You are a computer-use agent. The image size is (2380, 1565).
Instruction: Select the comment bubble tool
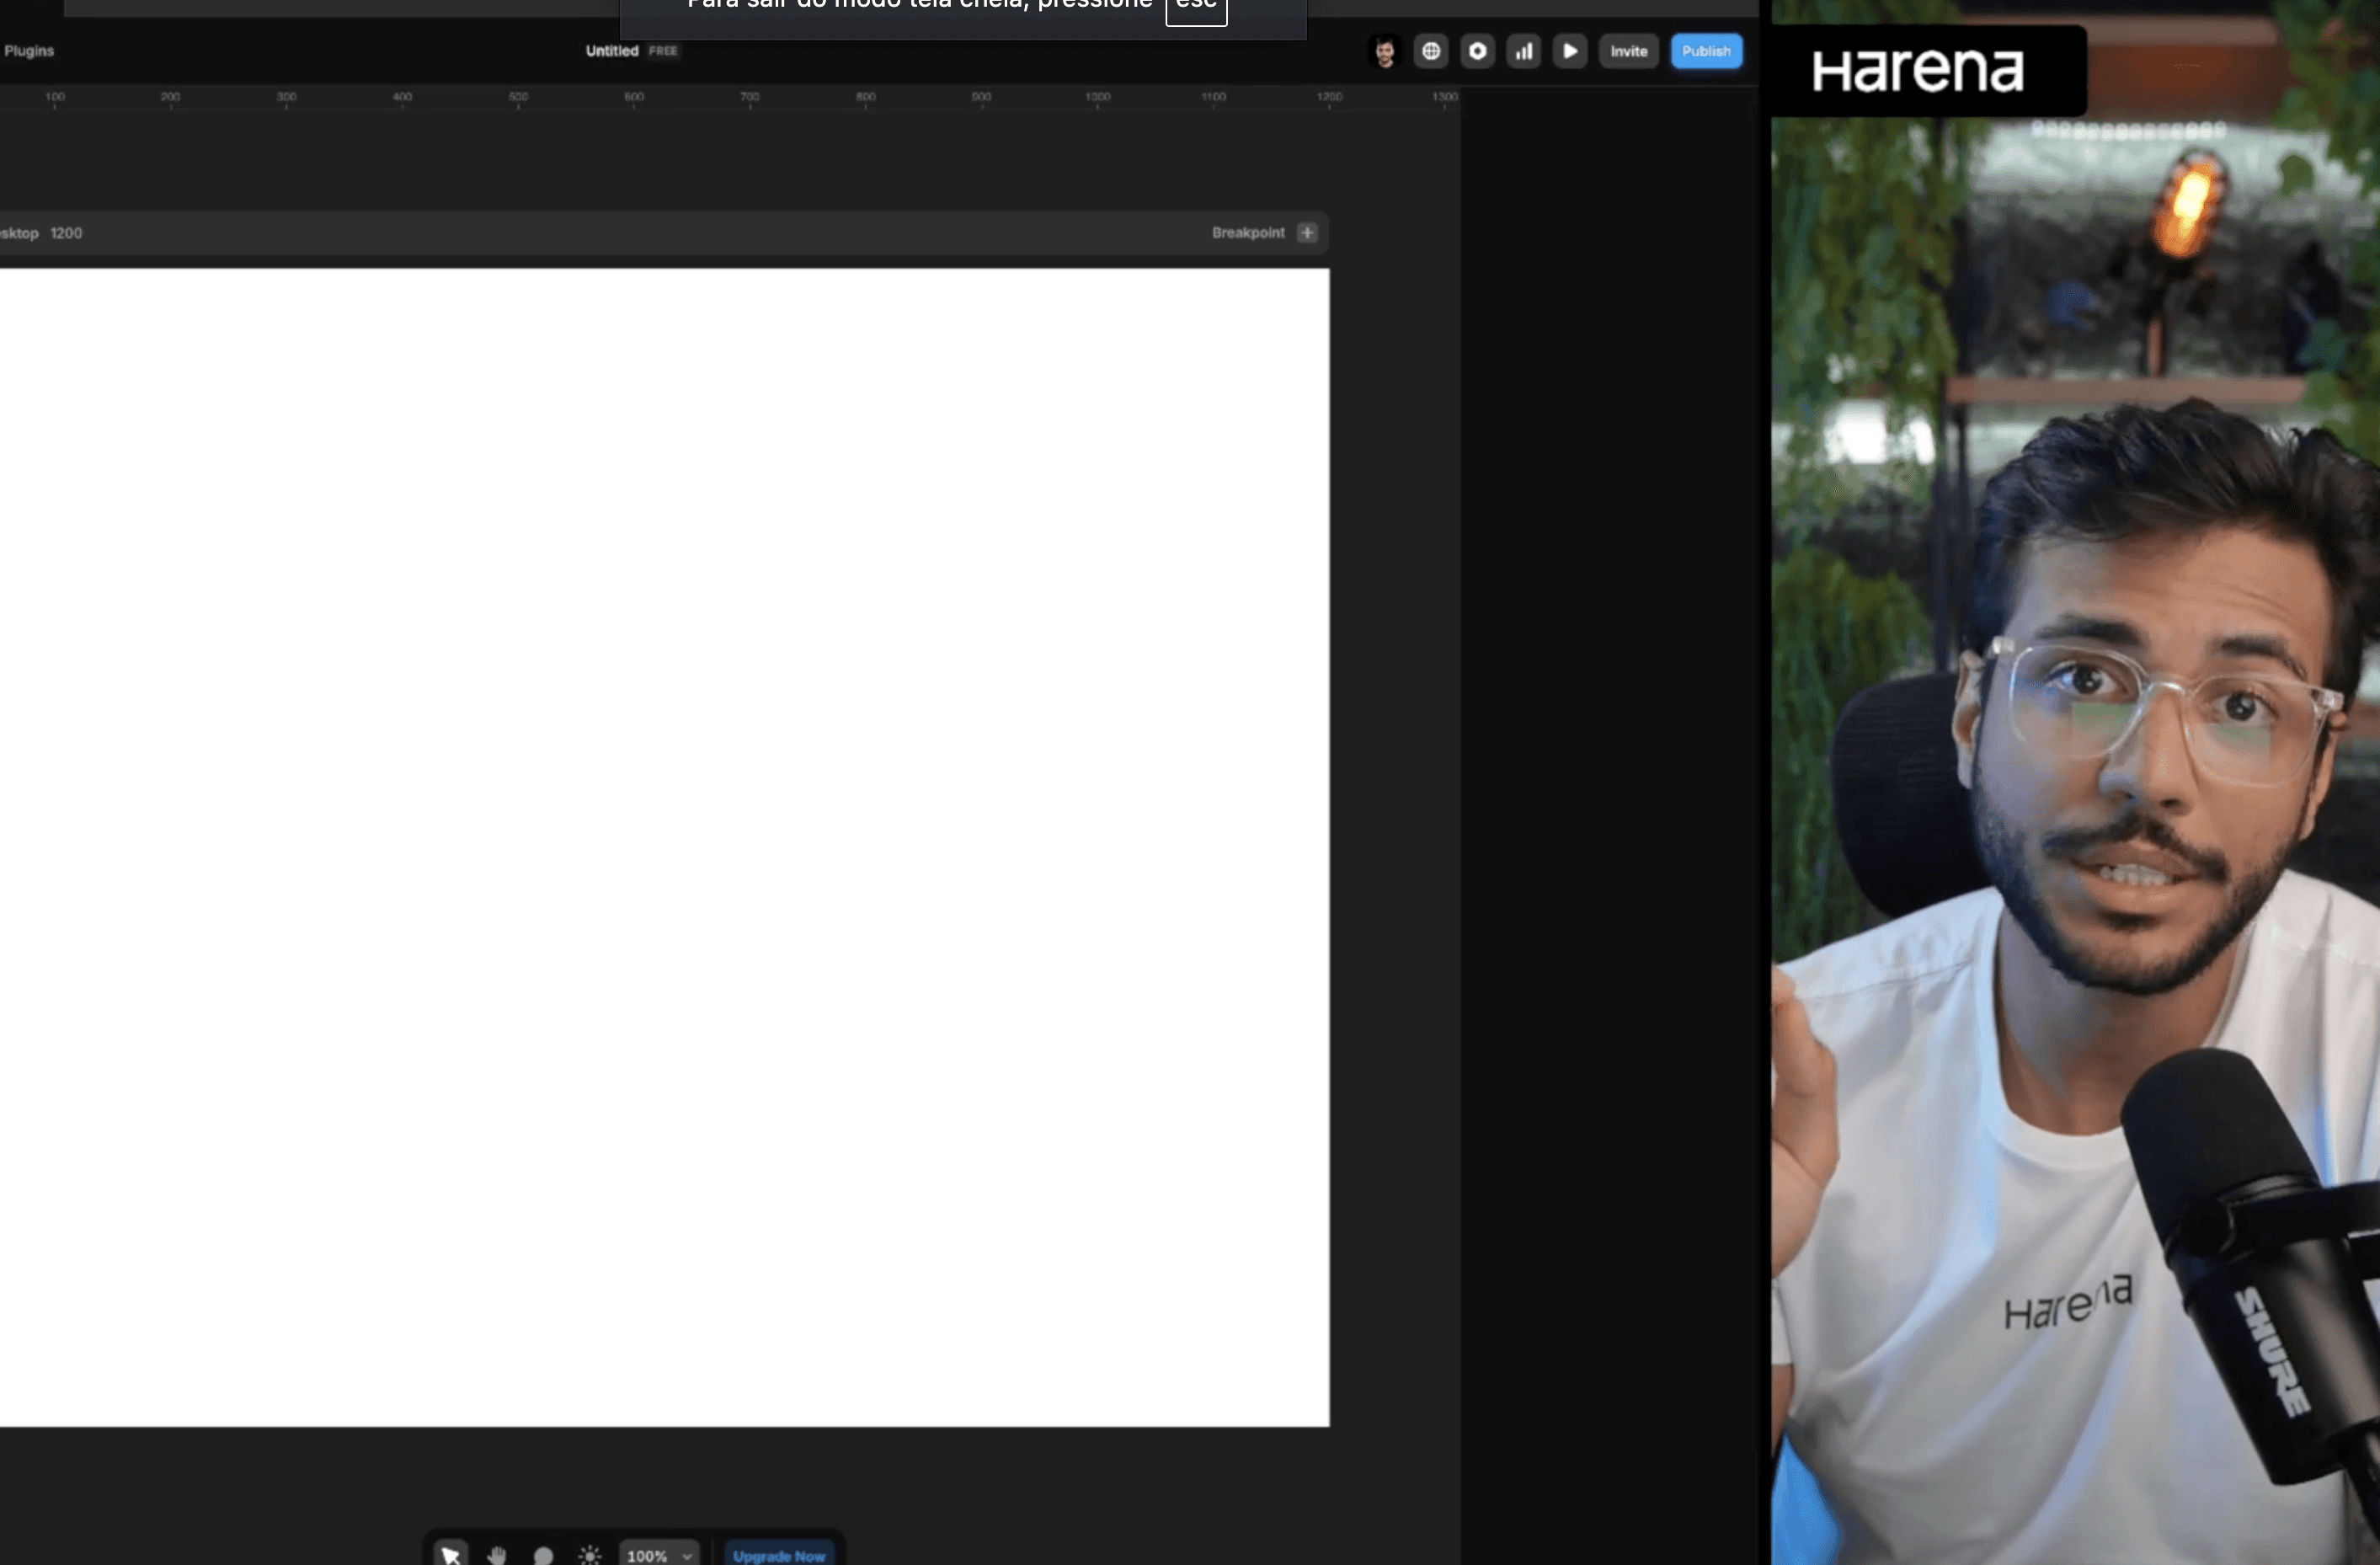pos(543,1555)
